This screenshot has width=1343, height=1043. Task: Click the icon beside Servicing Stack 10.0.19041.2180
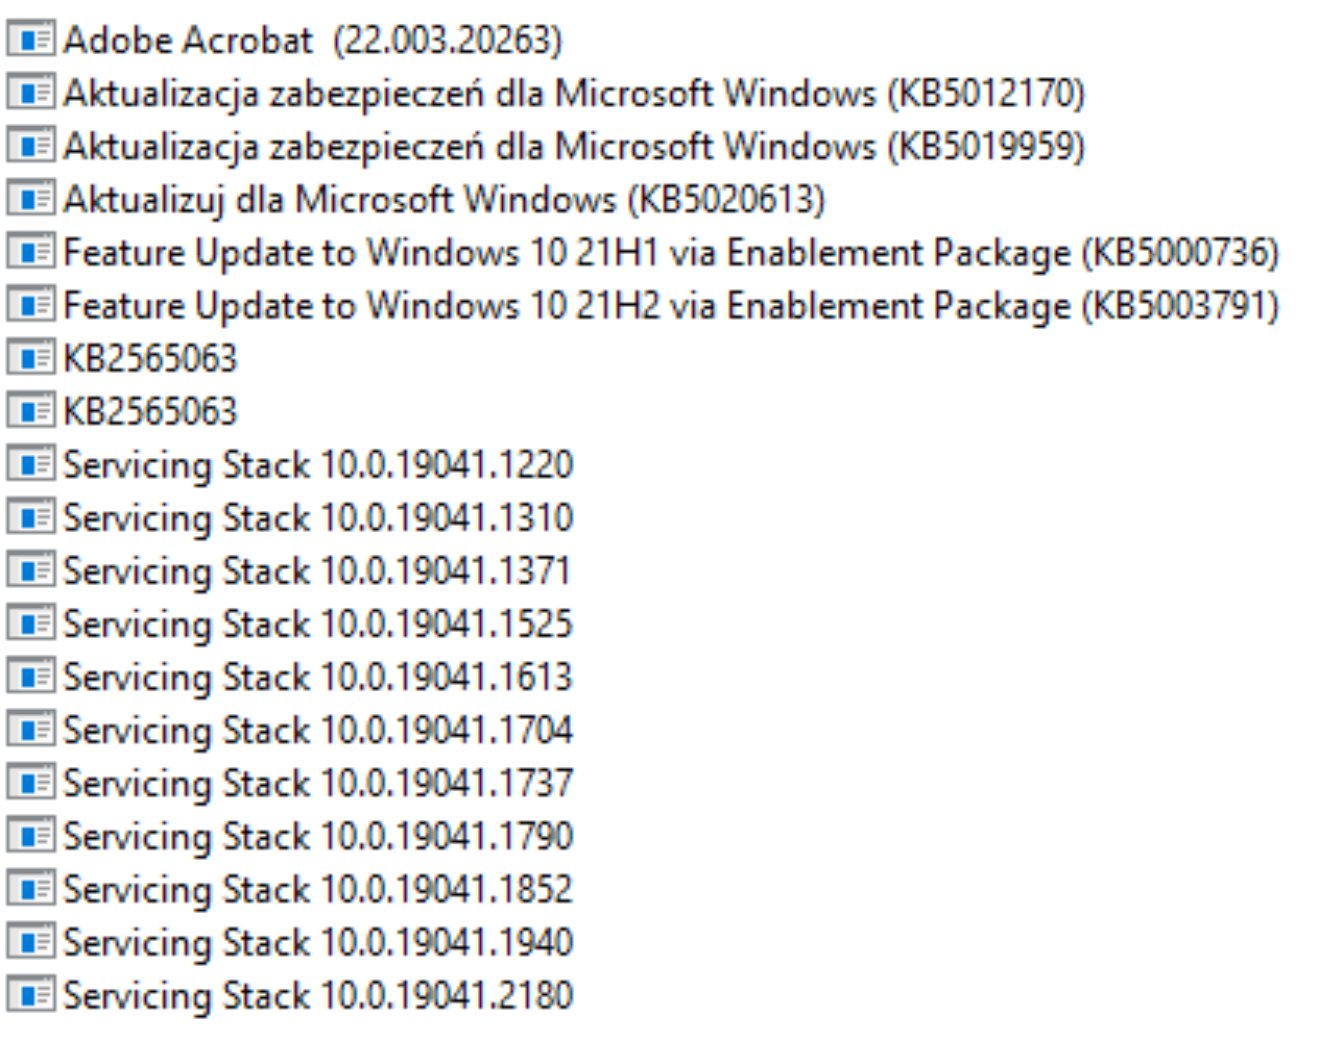[30, 995]
